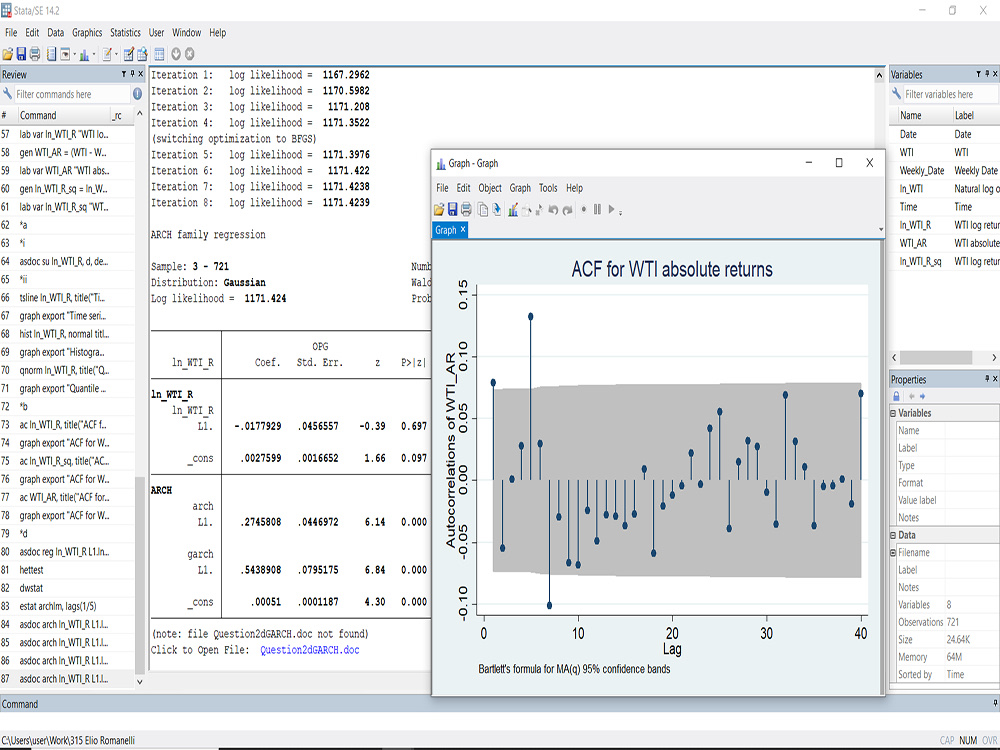Image resolution: width=1000 pixels, height=750 pixels.
Task: Open the Data Editor (edit) icon
Action: 129,54
